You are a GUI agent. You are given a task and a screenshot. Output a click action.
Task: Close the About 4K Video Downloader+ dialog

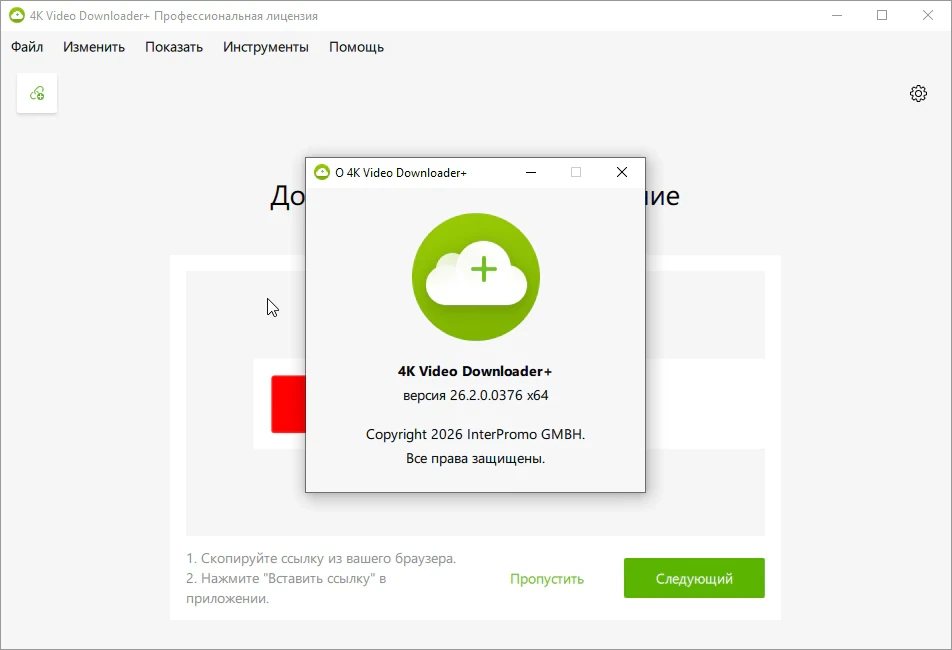click(x=622, y=172)
